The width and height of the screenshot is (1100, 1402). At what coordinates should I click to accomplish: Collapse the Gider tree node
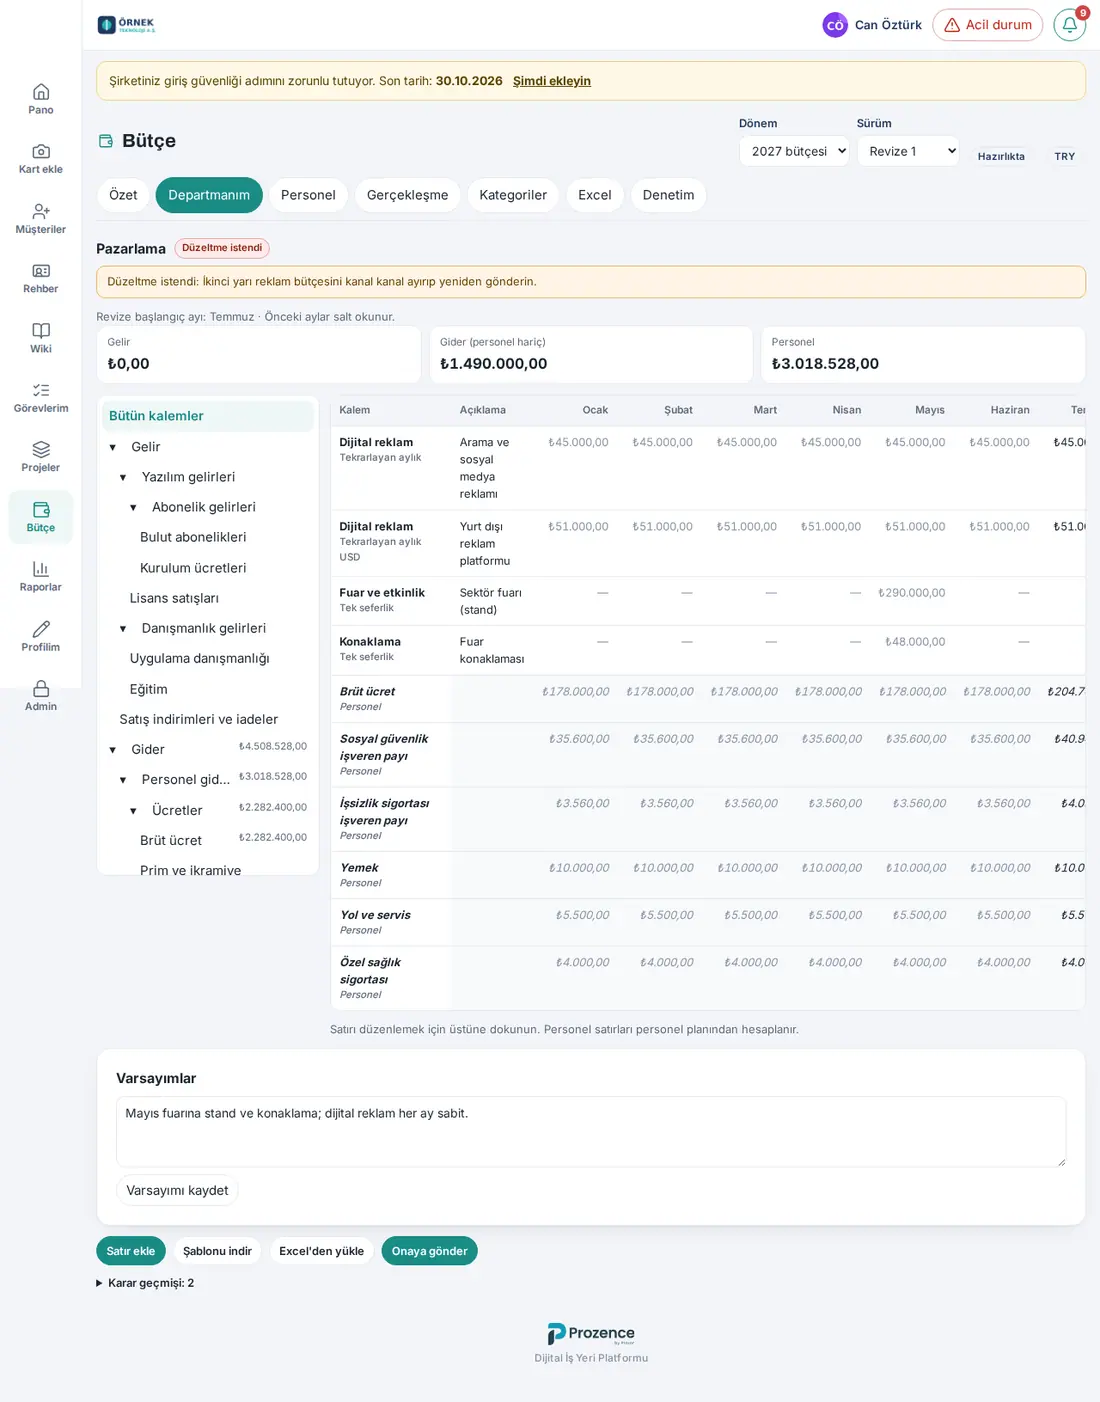pyautogui.click(x=113, y=749)
